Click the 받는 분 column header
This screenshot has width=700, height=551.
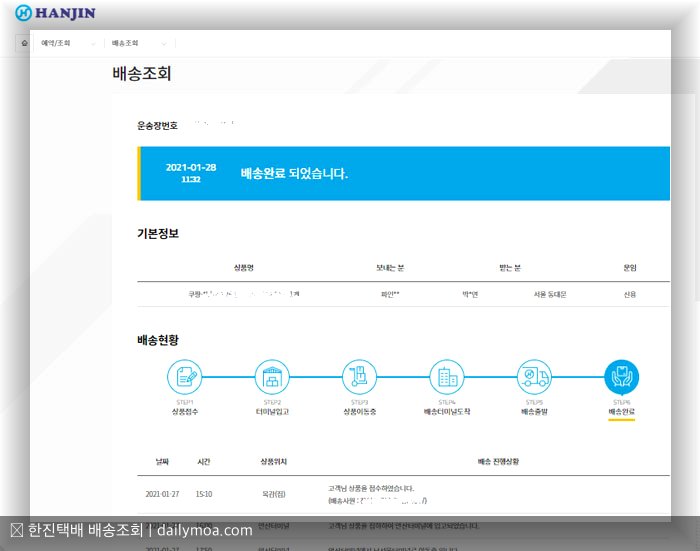point(510,268)
